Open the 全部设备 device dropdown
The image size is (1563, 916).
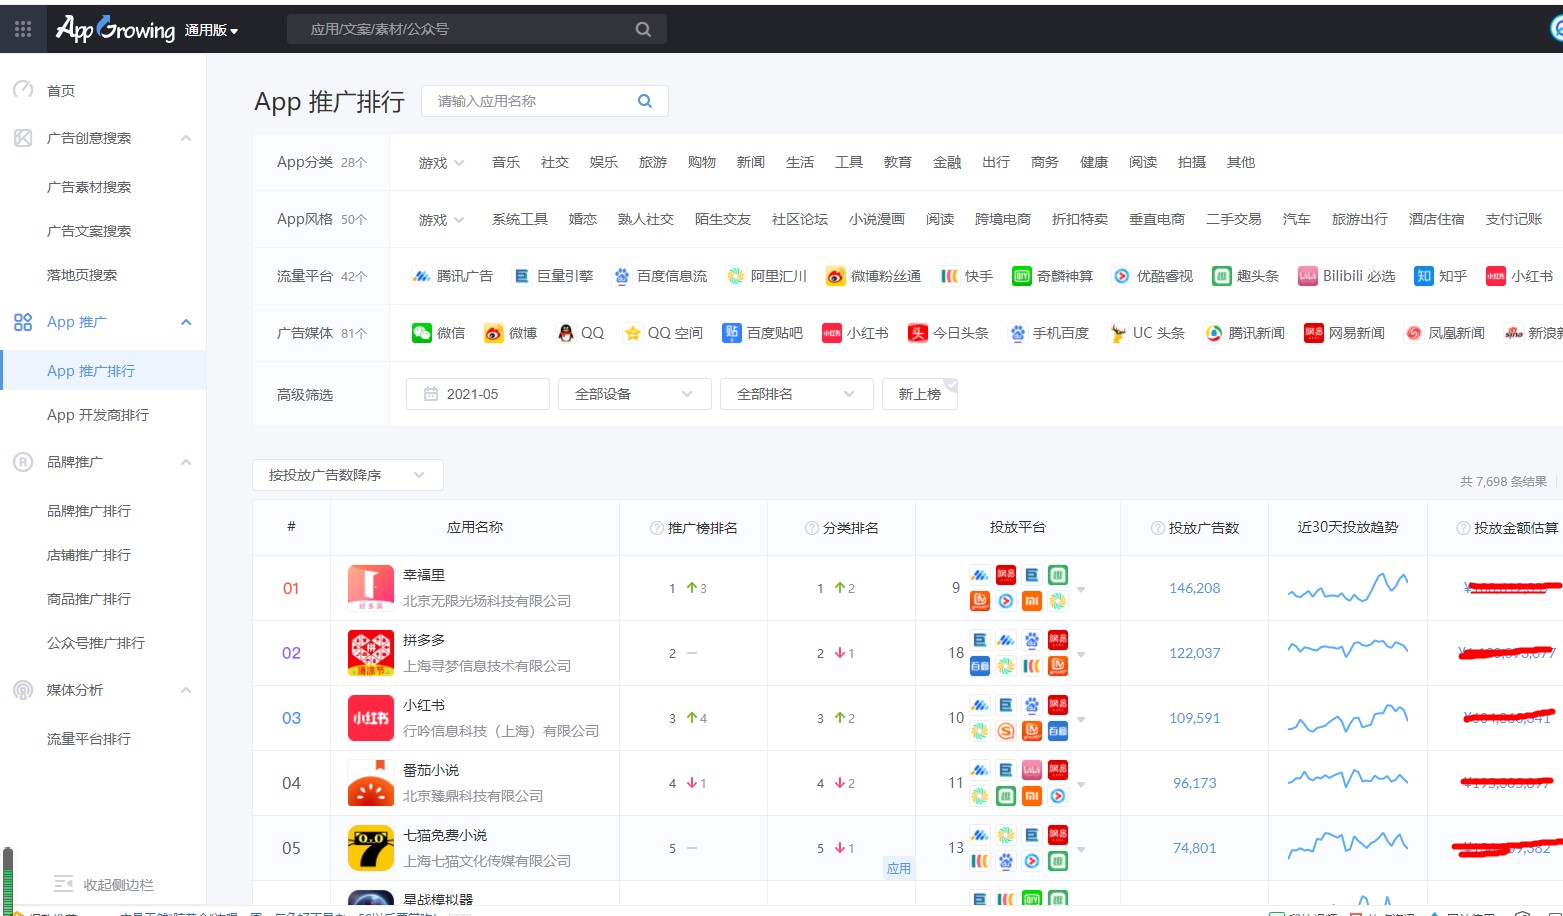click(634, 393)
